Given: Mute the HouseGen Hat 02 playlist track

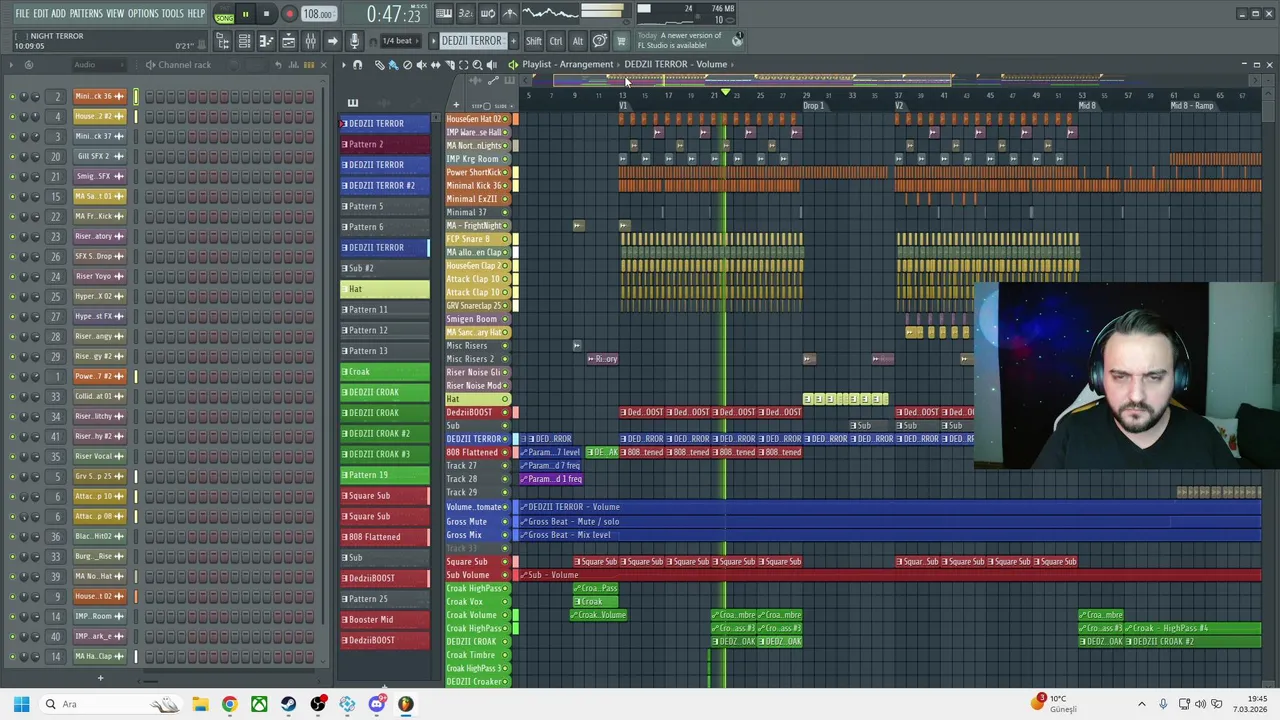Looking at the screenshot, I should [x=505, y=119].
